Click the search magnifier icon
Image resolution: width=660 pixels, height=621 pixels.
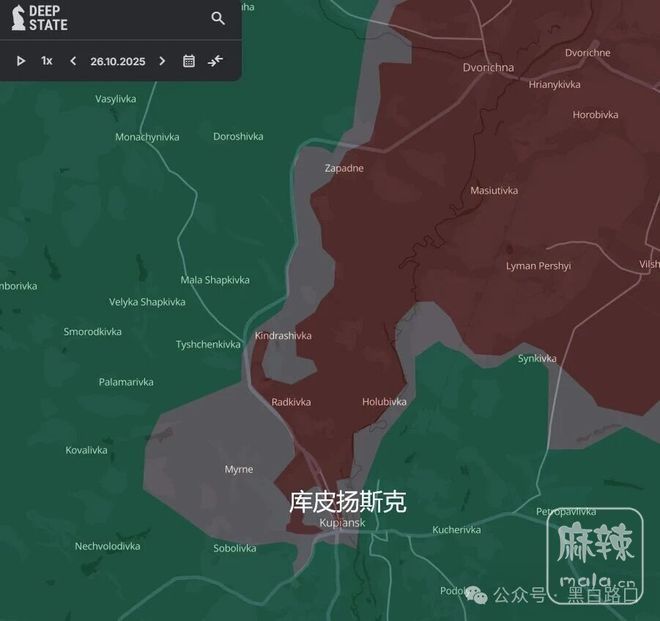tap(218, 18)
